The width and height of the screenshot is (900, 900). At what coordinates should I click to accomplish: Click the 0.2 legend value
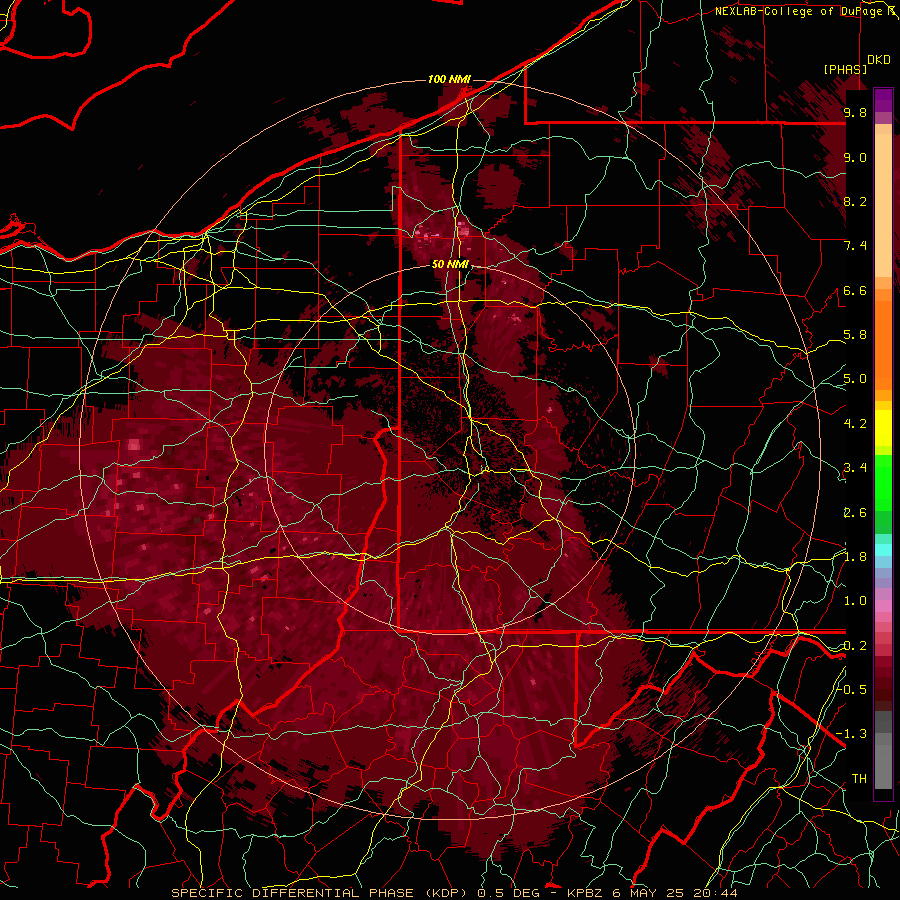pos(855,646)
